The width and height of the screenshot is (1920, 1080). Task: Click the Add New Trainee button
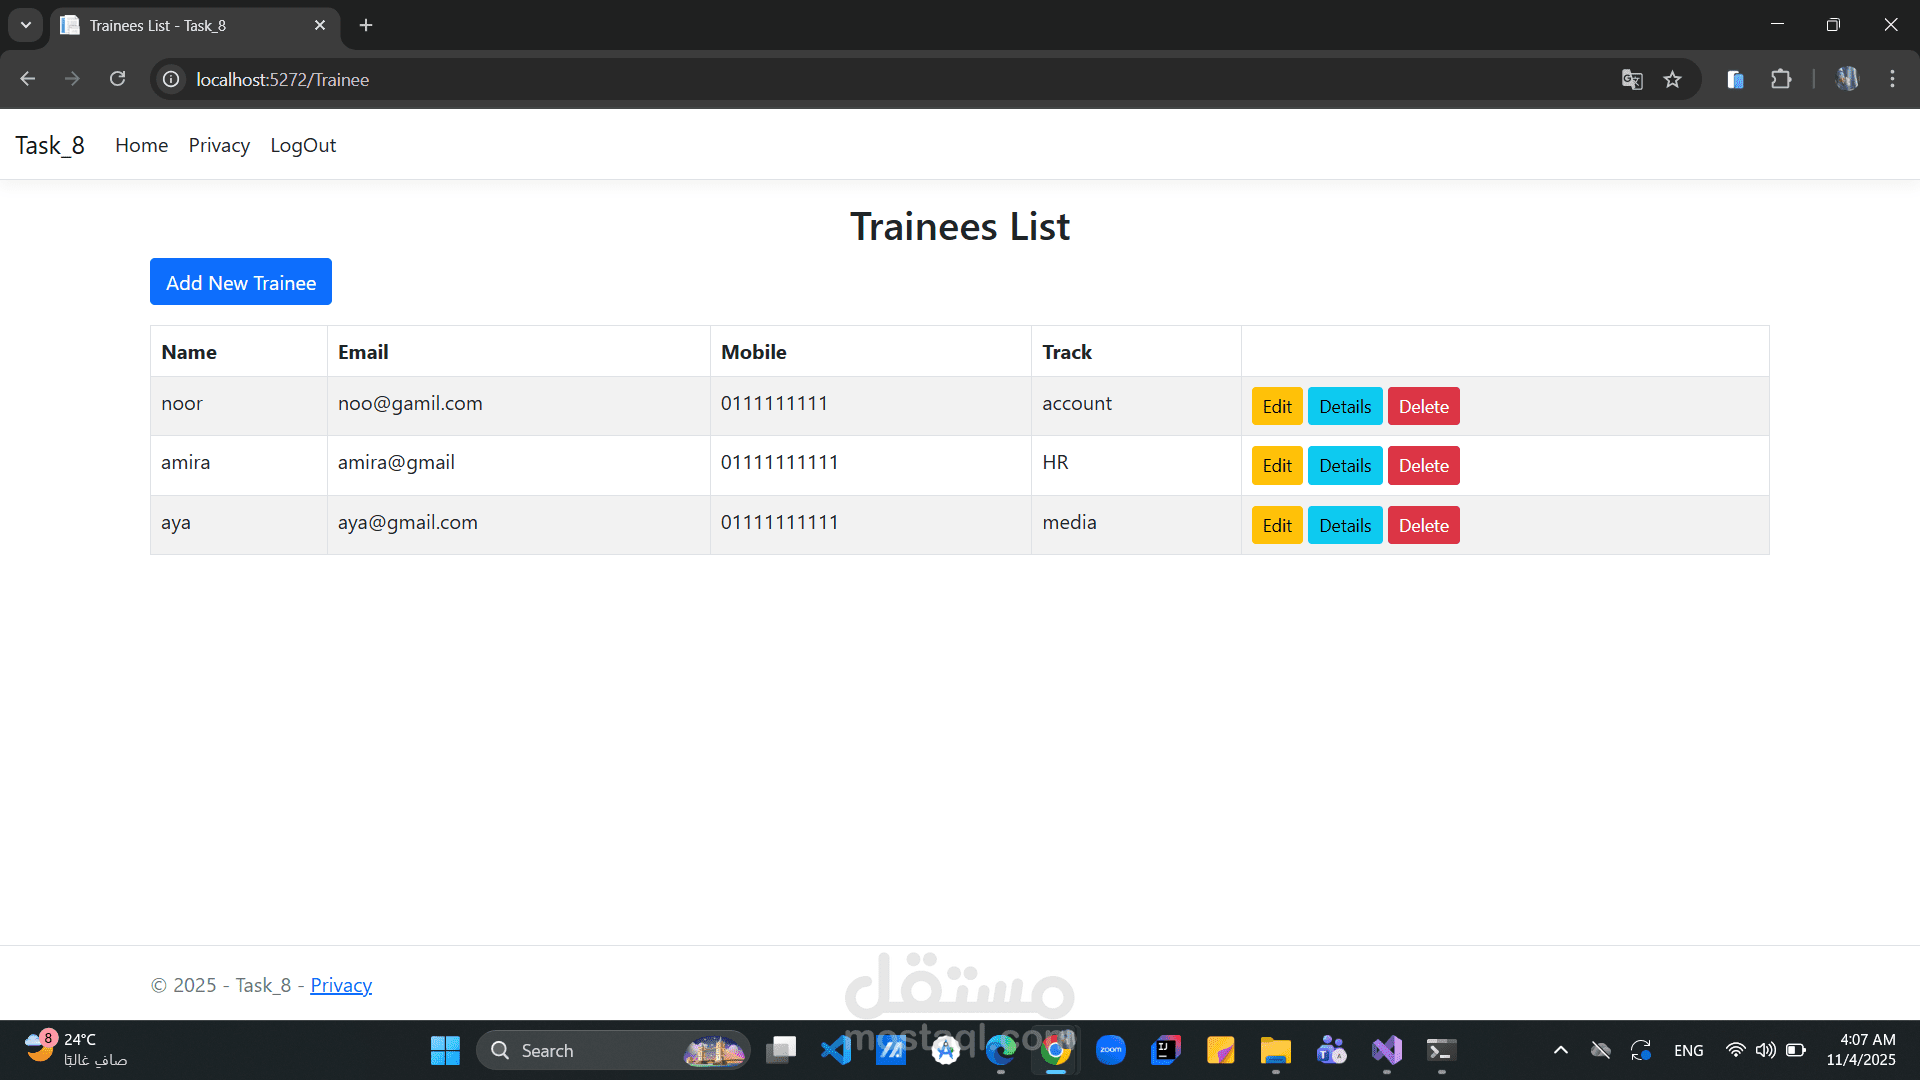pyautogui.click(x=240, y=282)
